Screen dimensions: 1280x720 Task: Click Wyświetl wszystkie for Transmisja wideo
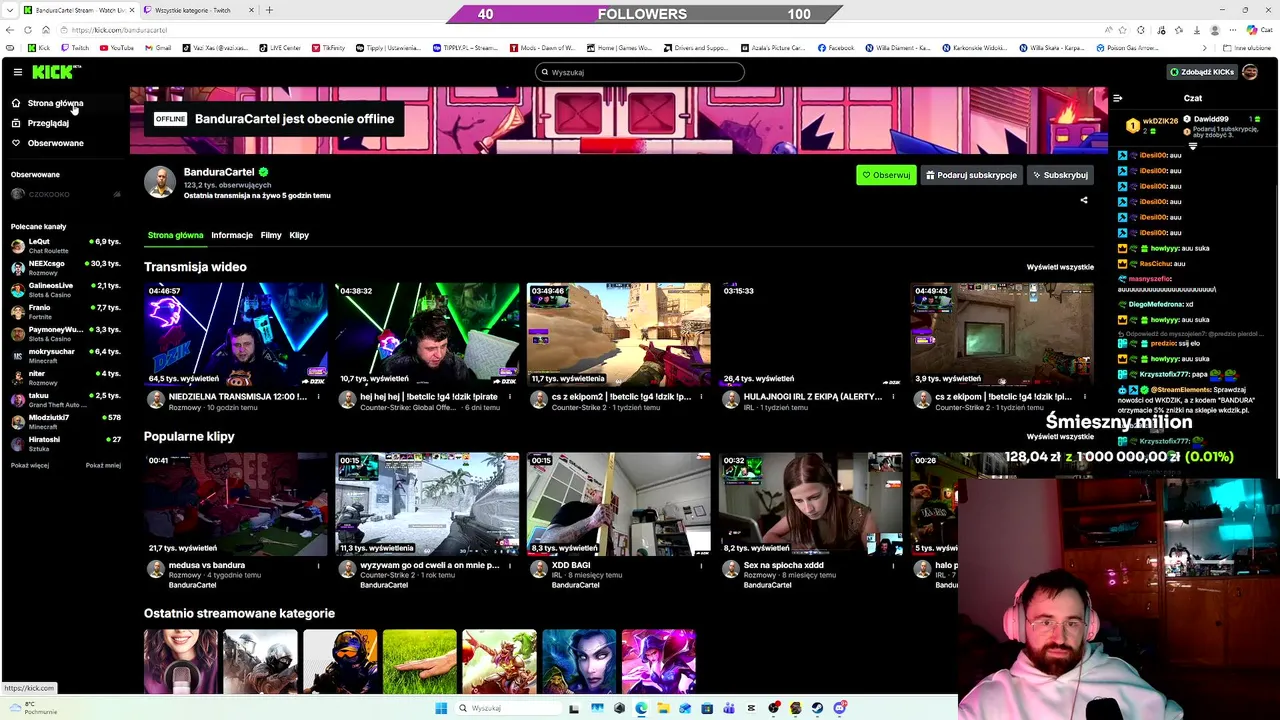pyautogui.click(x=1060, y=267)
